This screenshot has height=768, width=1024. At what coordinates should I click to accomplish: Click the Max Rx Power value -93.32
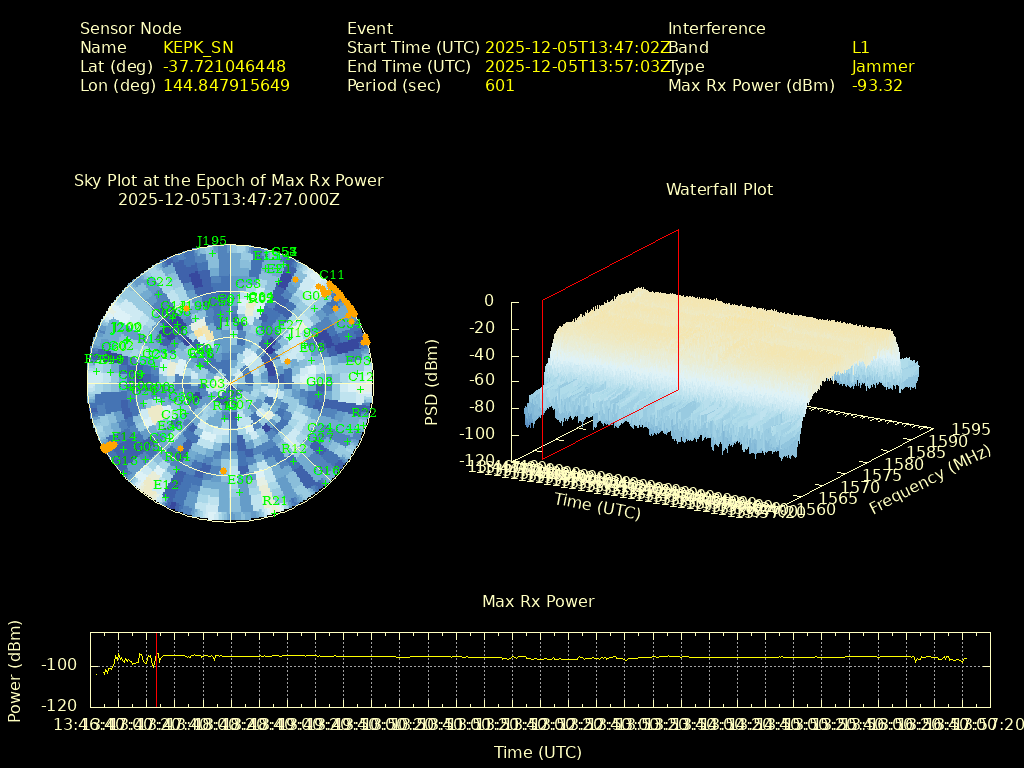(x=877, y=86)
